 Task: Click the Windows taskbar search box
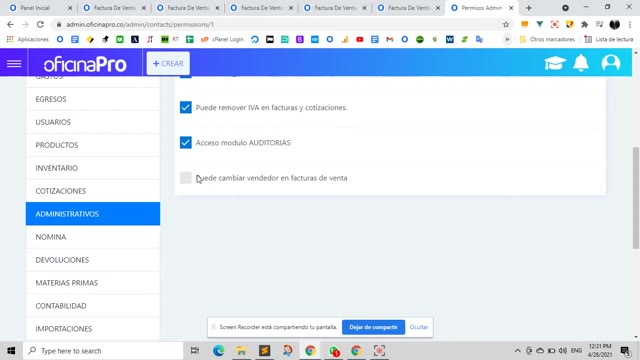click(x=103, y=351)
